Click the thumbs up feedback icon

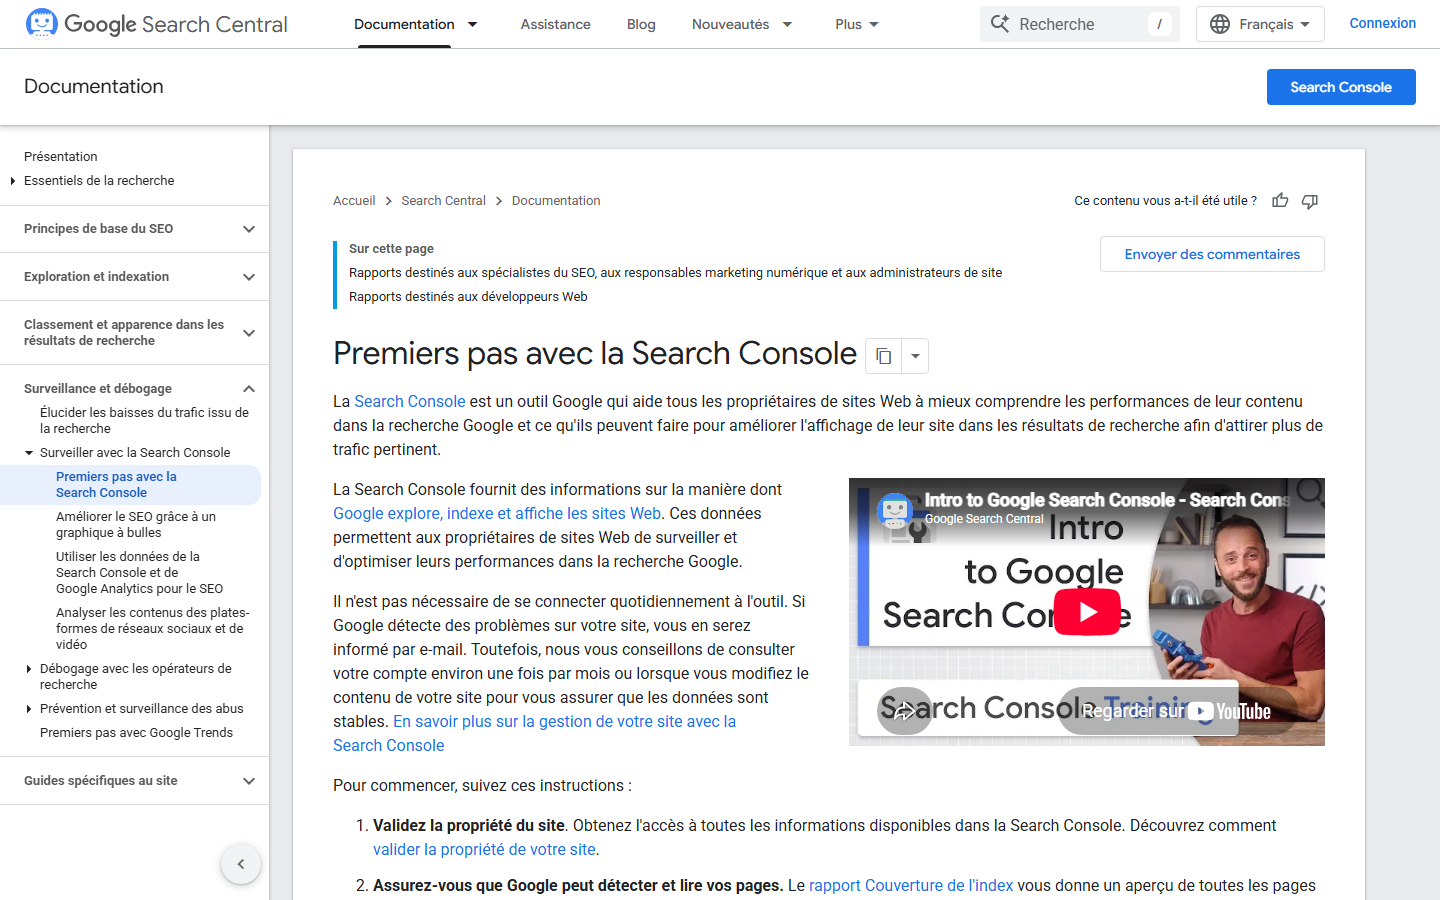[1280, 201]
